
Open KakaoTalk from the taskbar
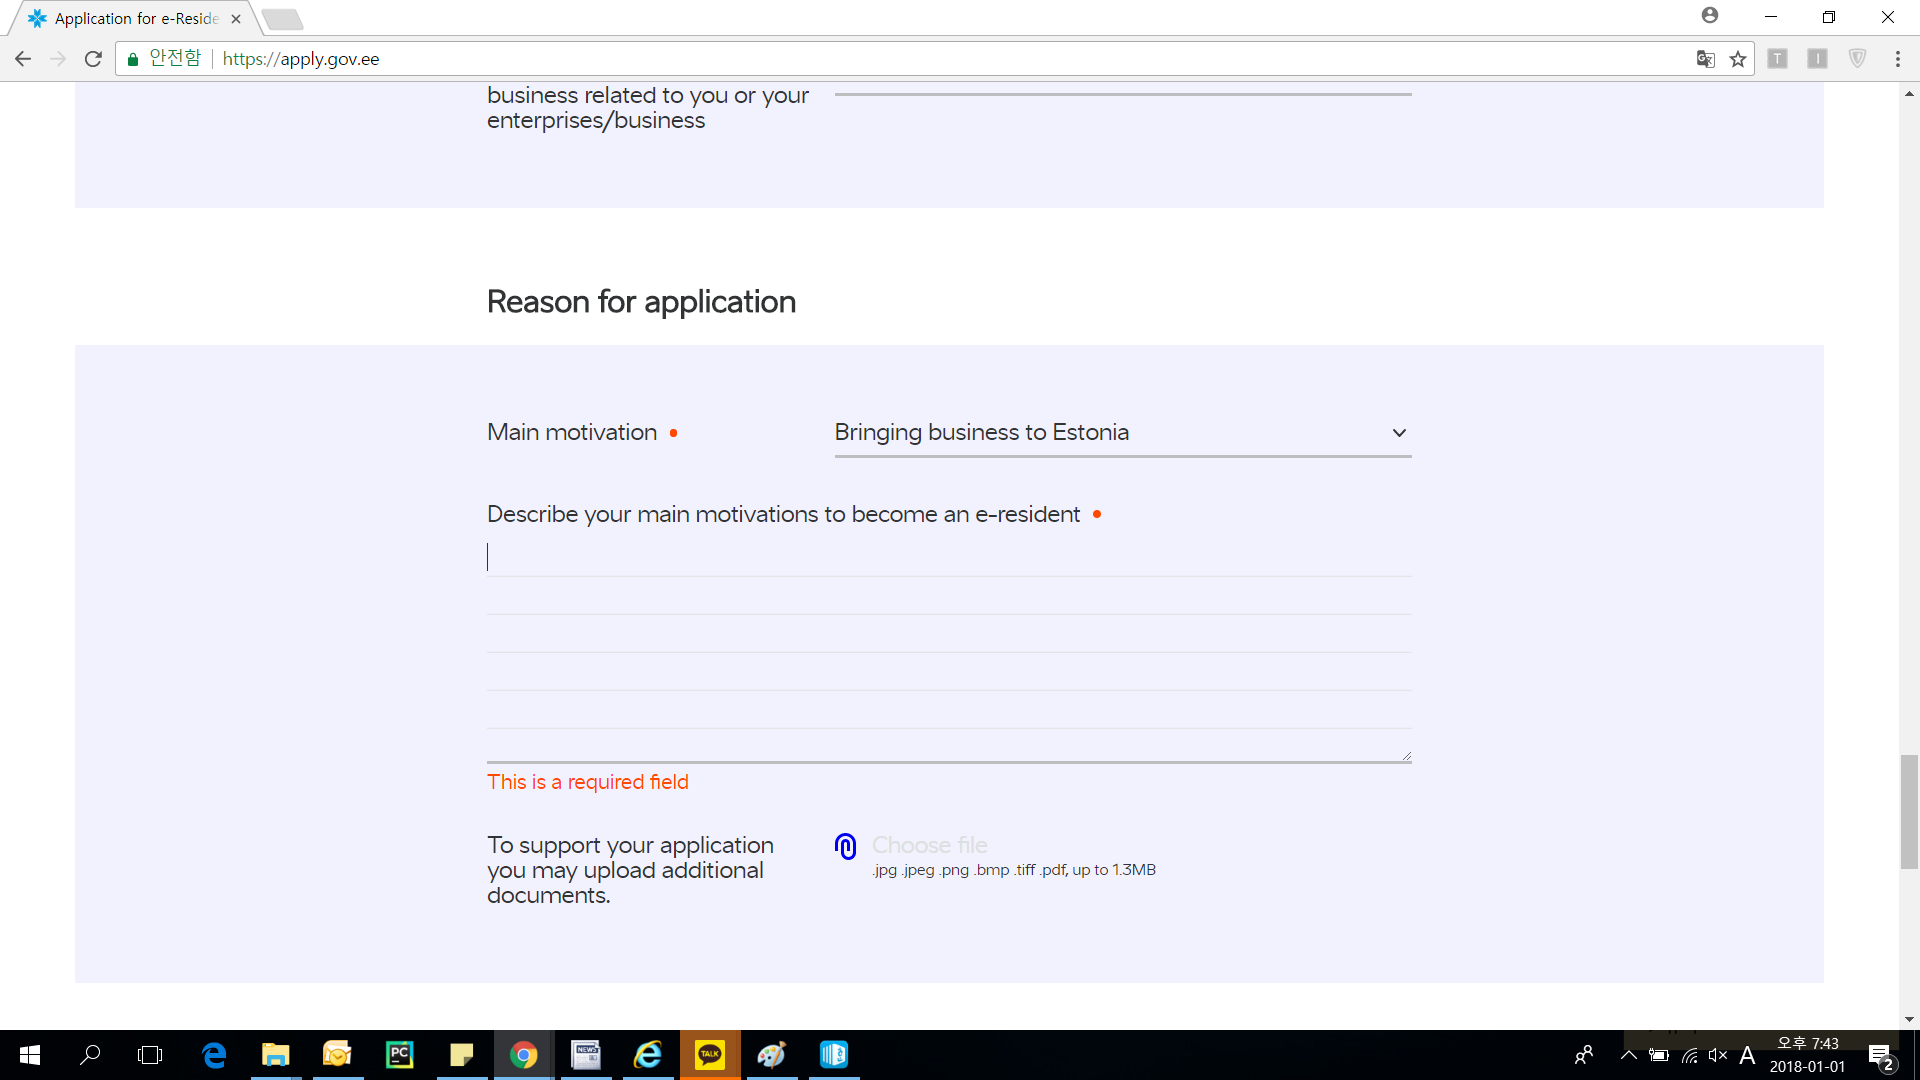[x=710, y=1055]
